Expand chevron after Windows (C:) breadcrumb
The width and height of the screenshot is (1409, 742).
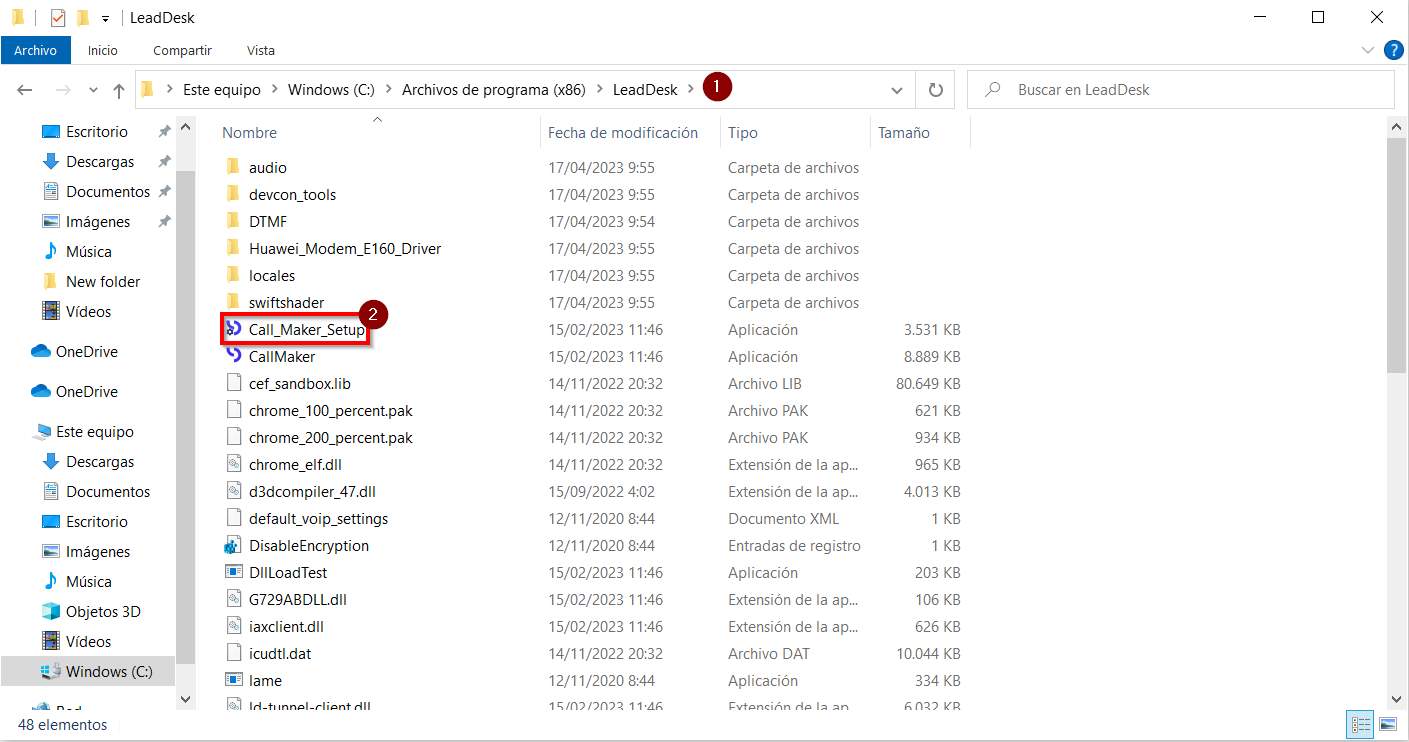389,90
